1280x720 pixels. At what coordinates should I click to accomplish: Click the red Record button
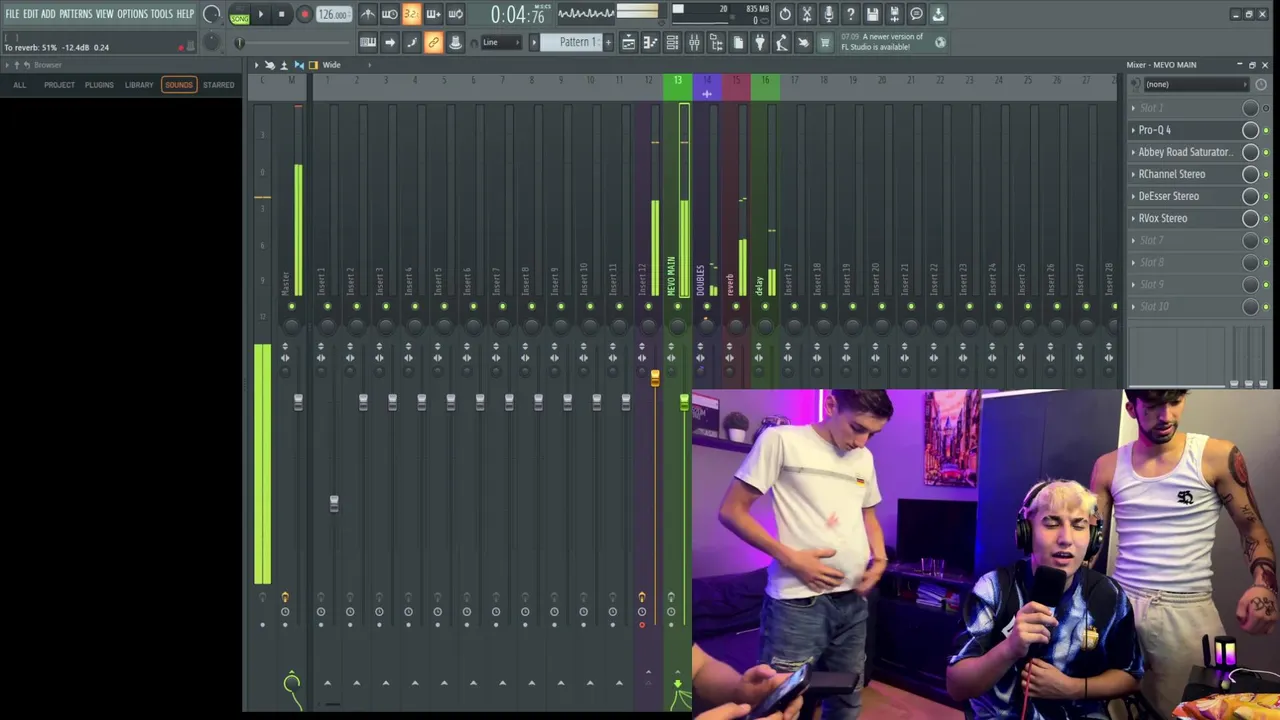tap(304, 14)
